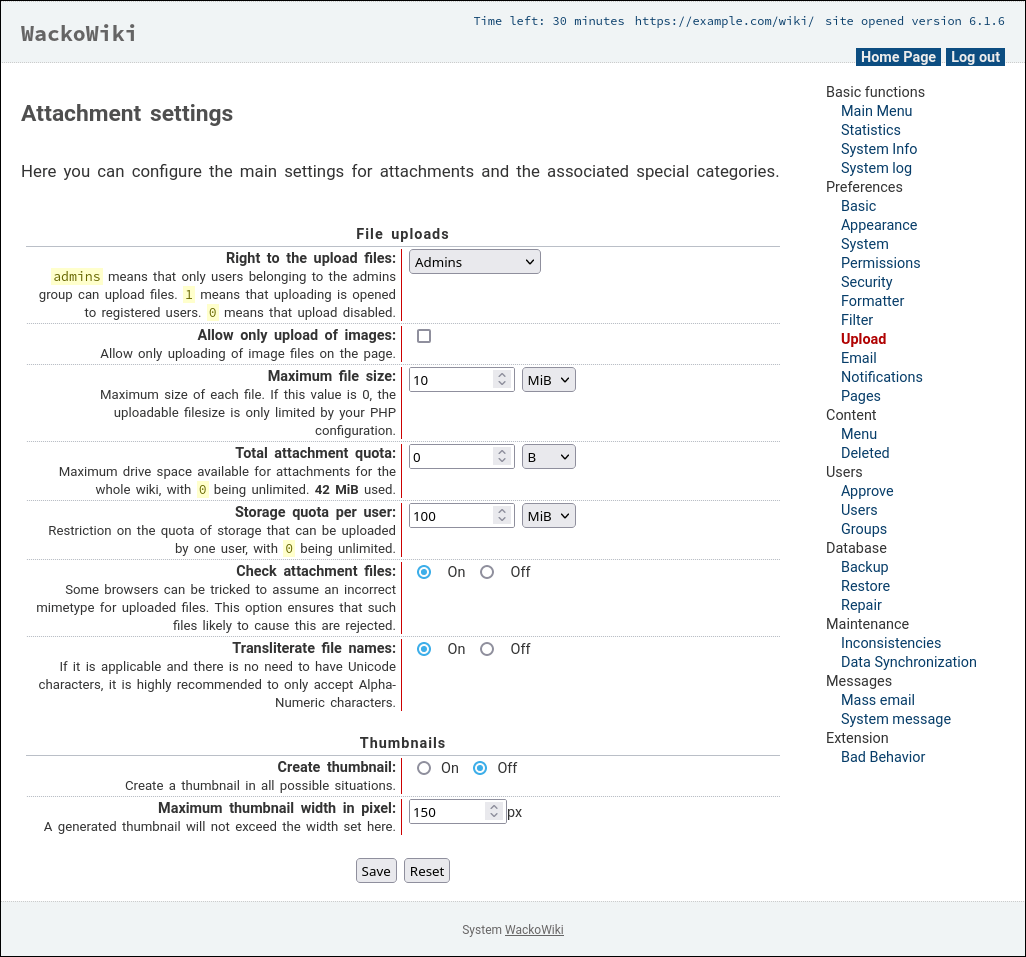Enable the 'Allow only upload of images' checkbox
1026x957 pixels.
point(424,336)
